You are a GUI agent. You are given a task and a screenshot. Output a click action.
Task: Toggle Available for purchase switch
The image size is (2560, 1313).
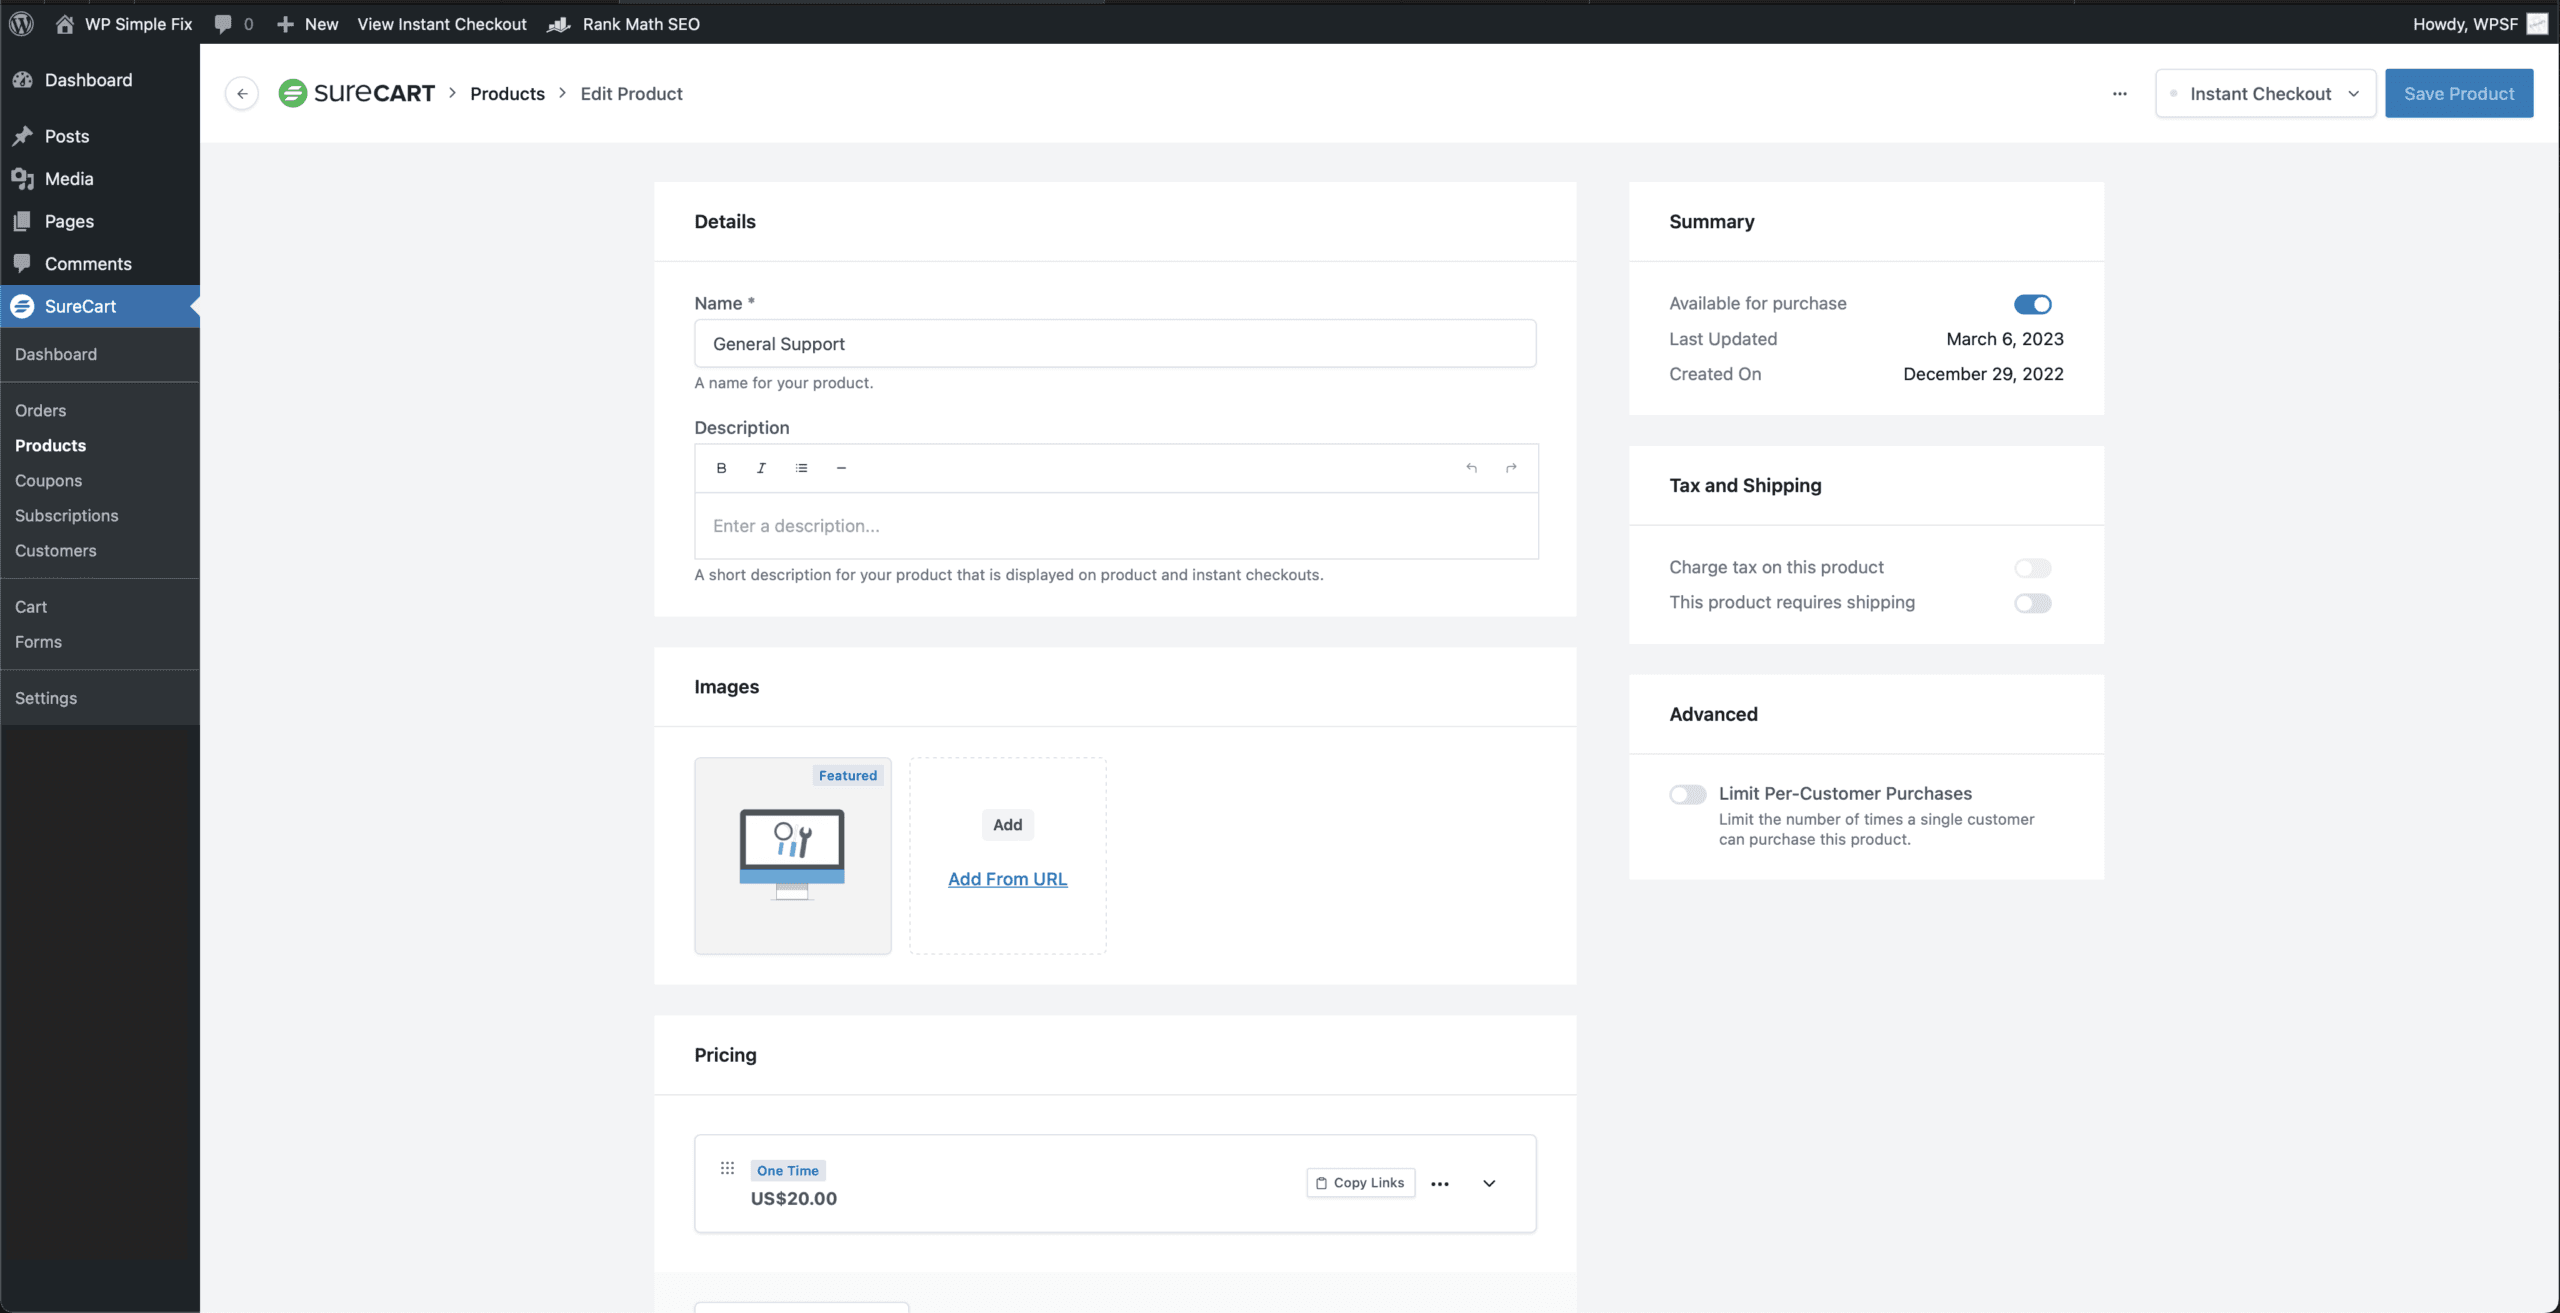point(2032,304)
